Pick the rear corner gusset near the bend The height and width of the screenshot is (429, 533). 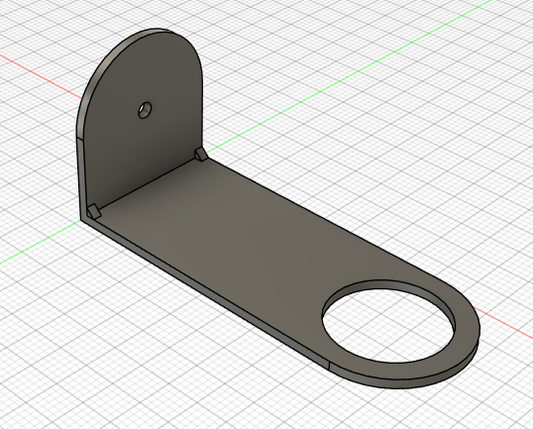click(201, 154)
